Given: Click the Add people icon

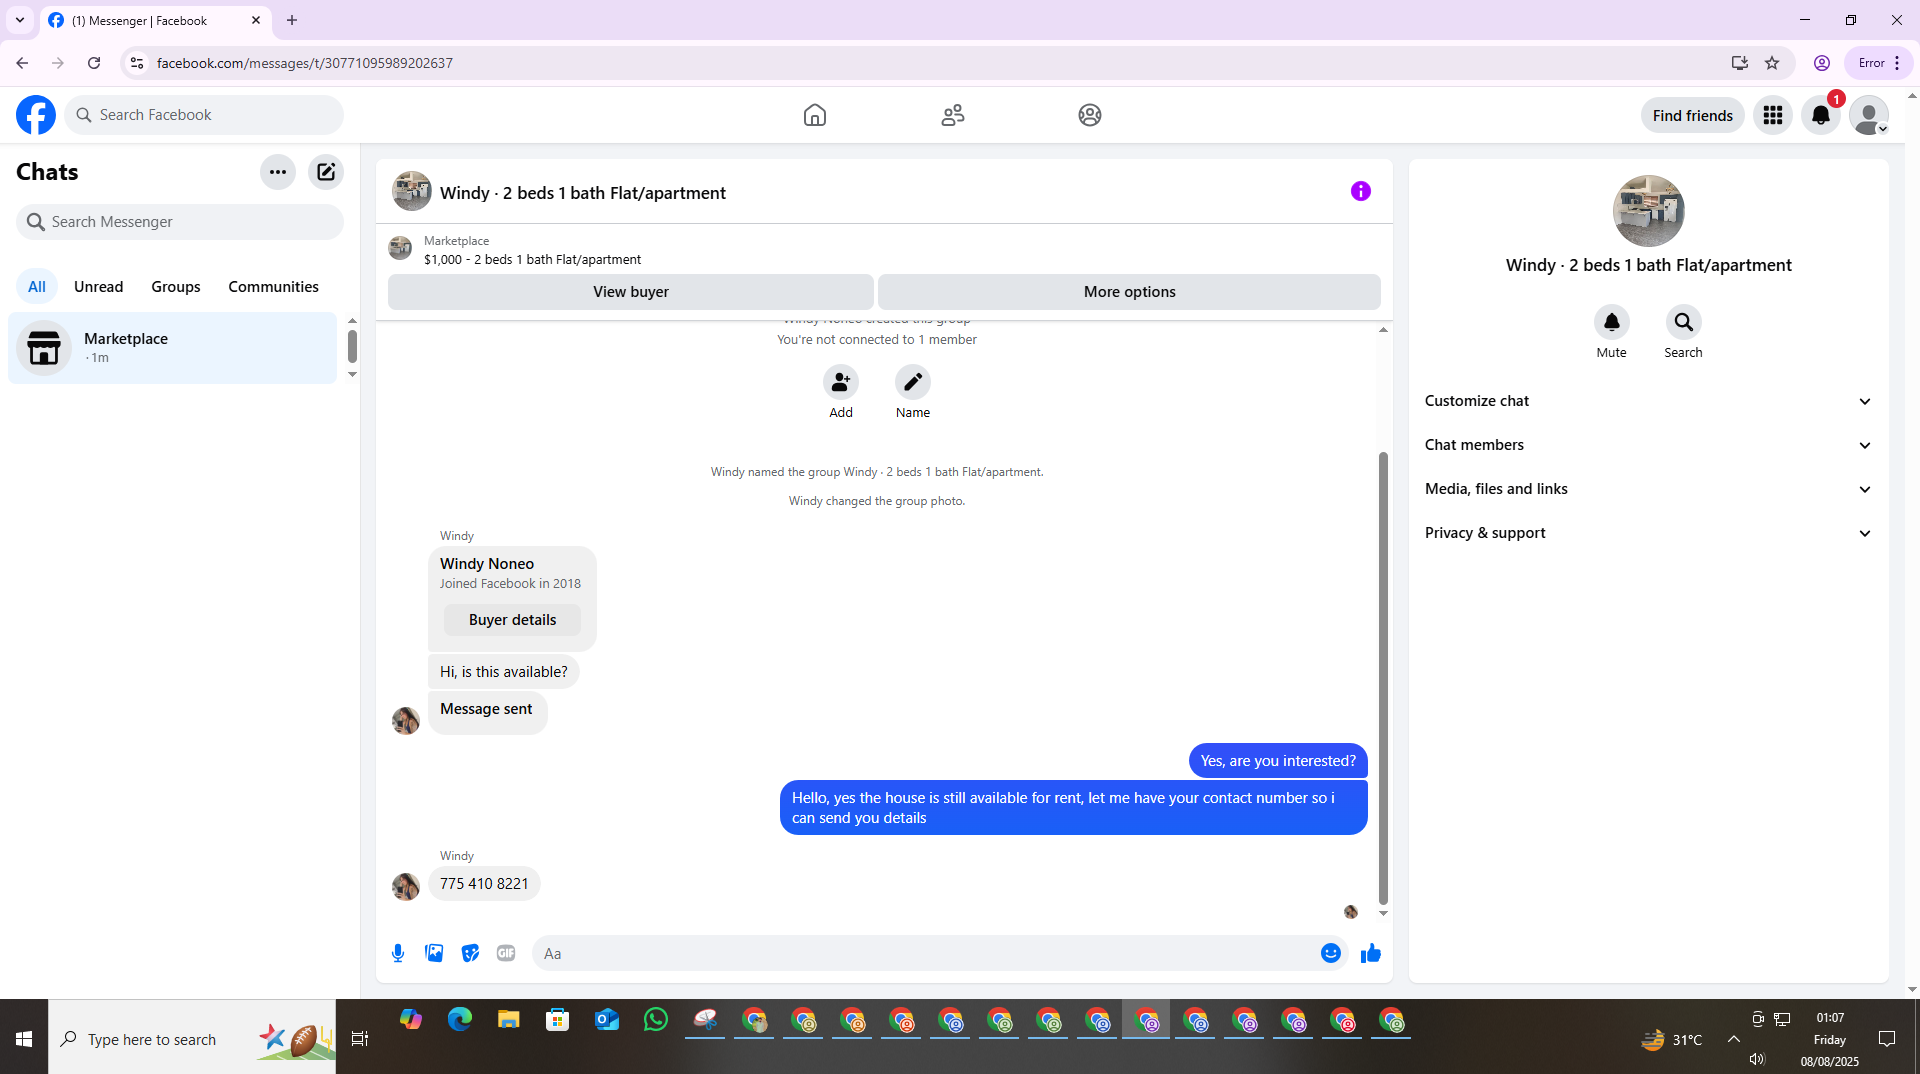Looking at the screenshot, I should pos(841,382).
